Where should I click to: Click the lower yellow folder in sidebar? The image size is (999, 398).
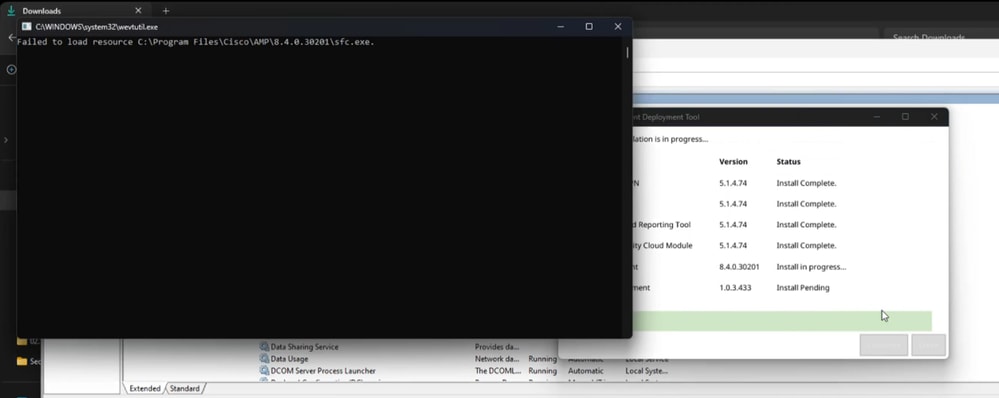pyautogui.click(x=22, y=361)
